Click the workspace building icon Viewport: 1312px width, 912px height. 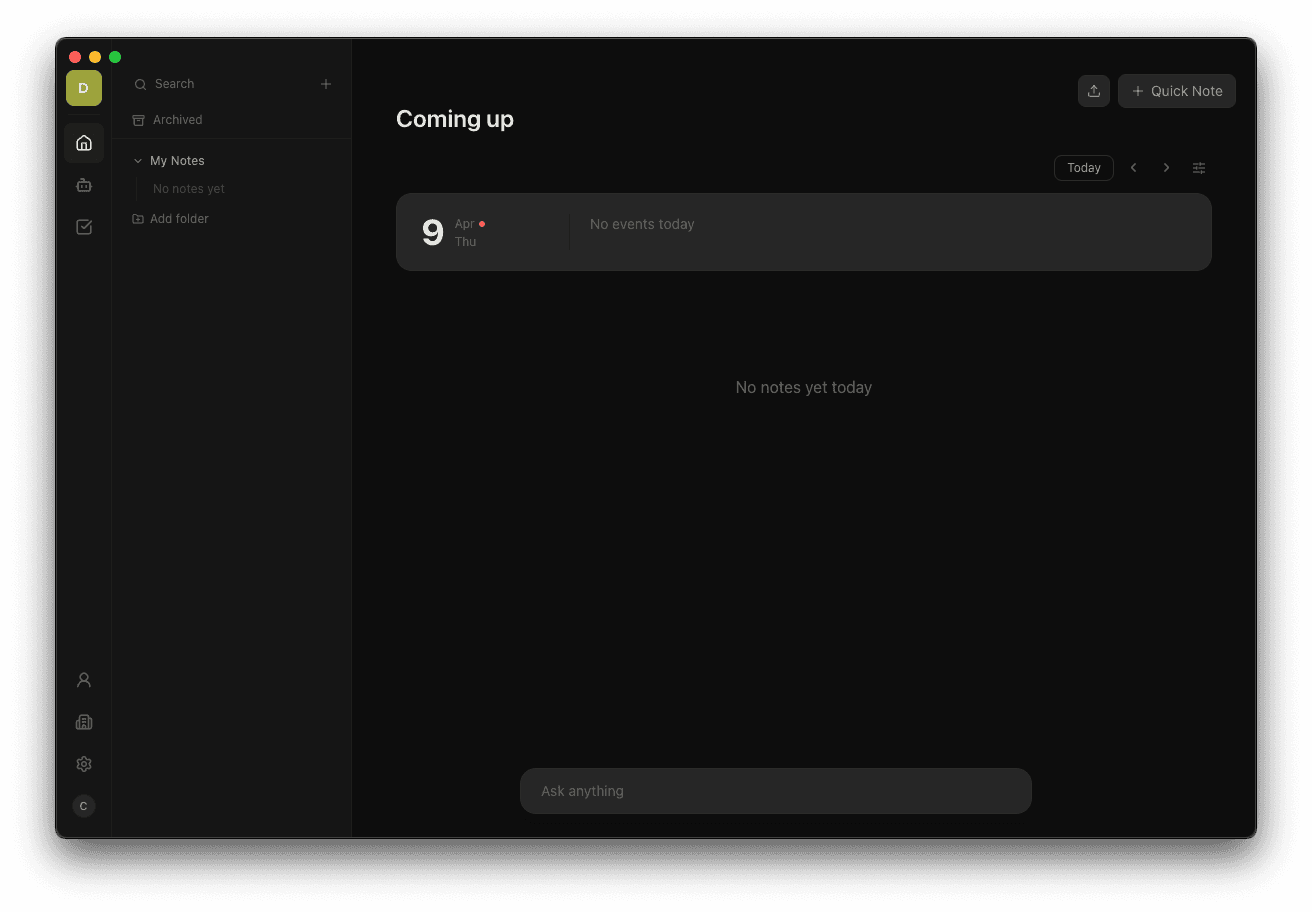click(83, 721)
